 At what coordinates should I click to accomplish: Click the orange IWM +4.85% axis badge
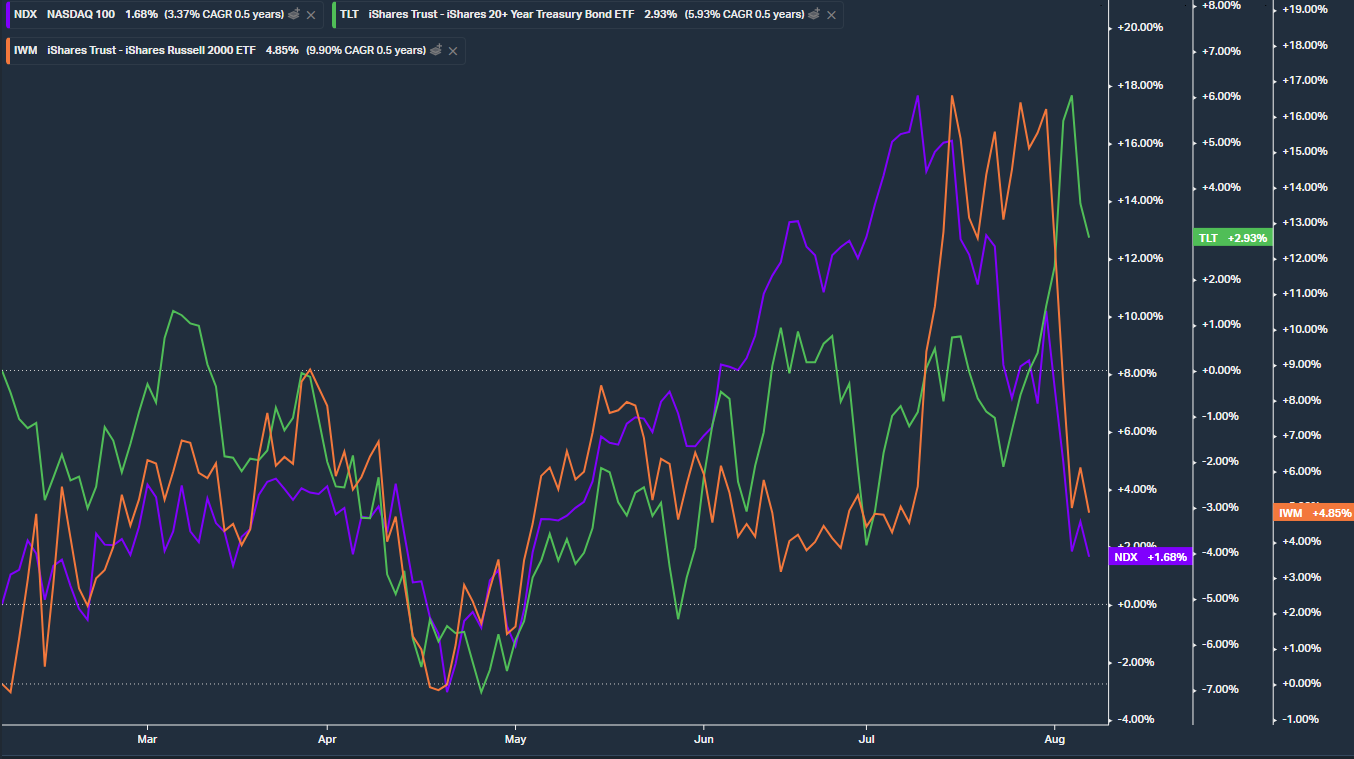click(1314, 513)
